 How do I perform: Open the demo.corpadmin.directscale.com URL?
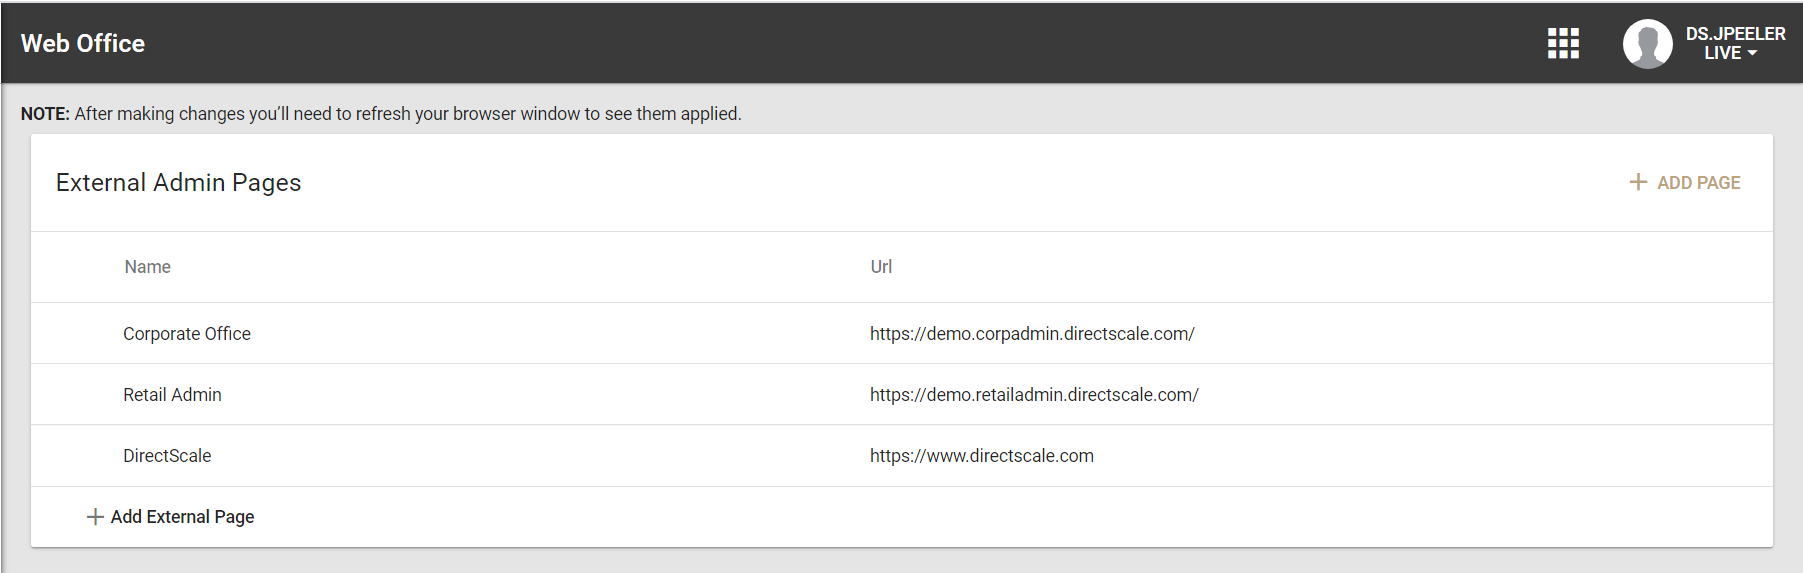click(x=1032, y=334)
